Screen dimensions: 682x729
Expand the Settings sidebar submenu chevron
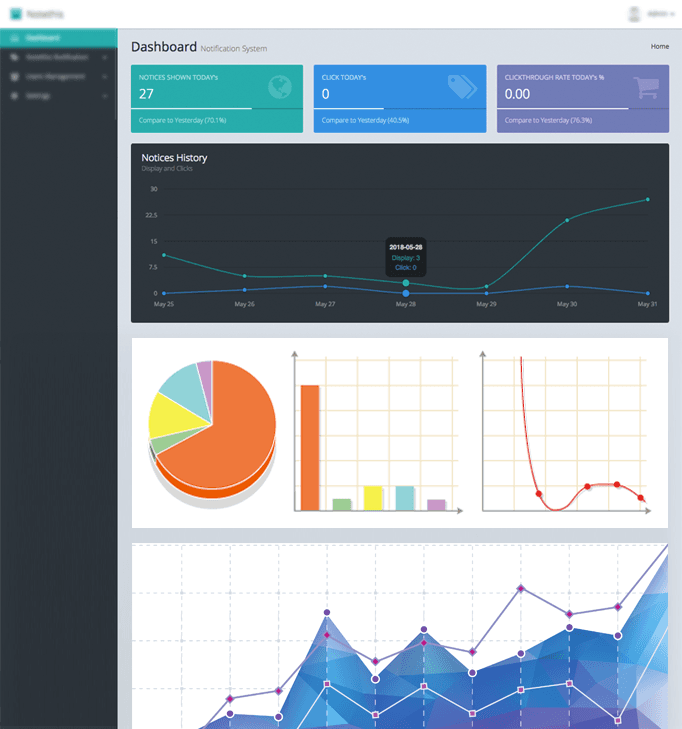(x=105, y=96)
